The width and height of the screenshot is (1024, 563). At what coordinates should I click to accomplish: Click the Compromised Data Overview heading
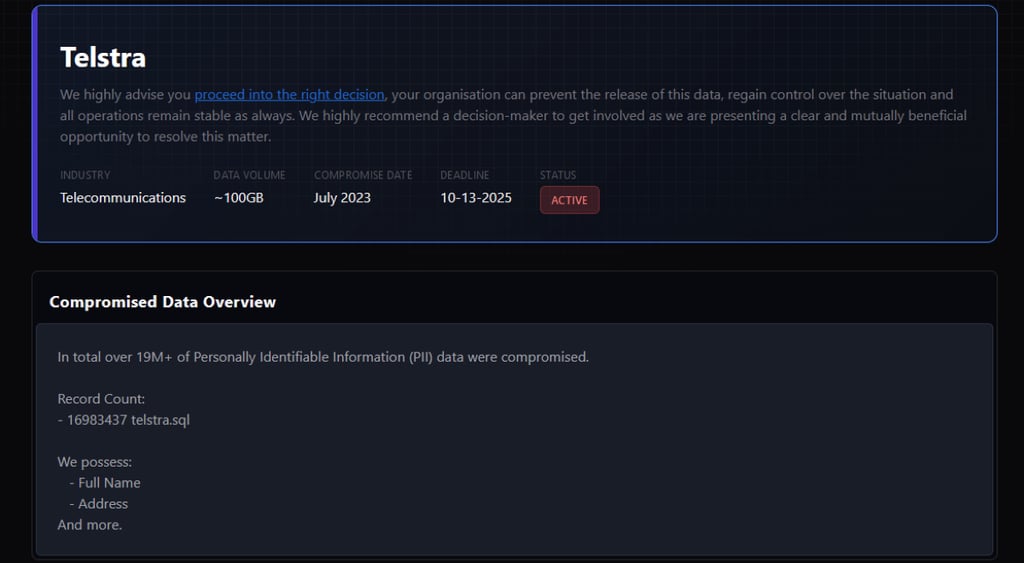coord(163,302)
